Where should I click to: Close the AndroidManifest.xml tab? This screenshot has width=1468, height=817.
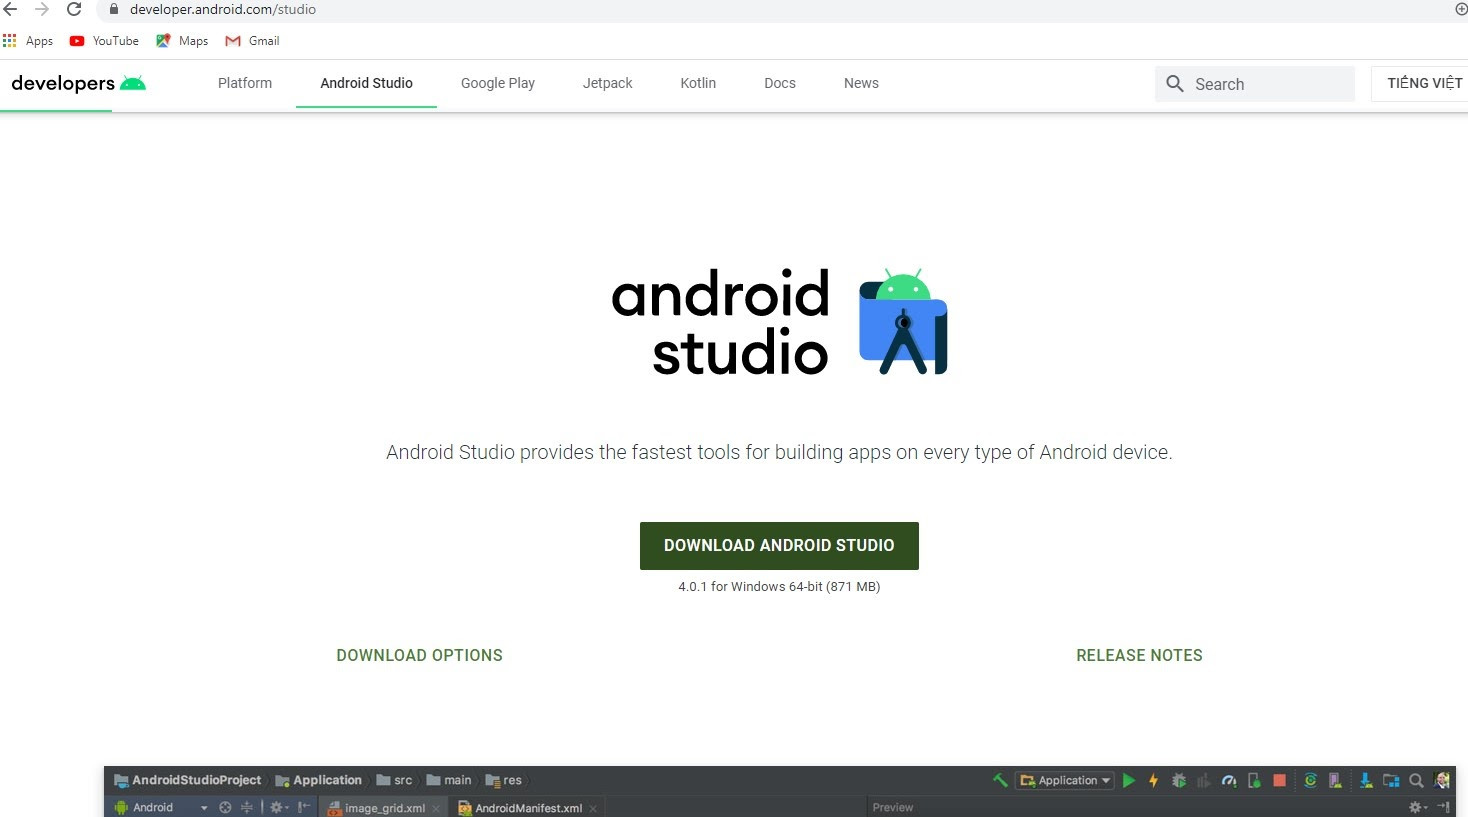[x=593, y=809]
